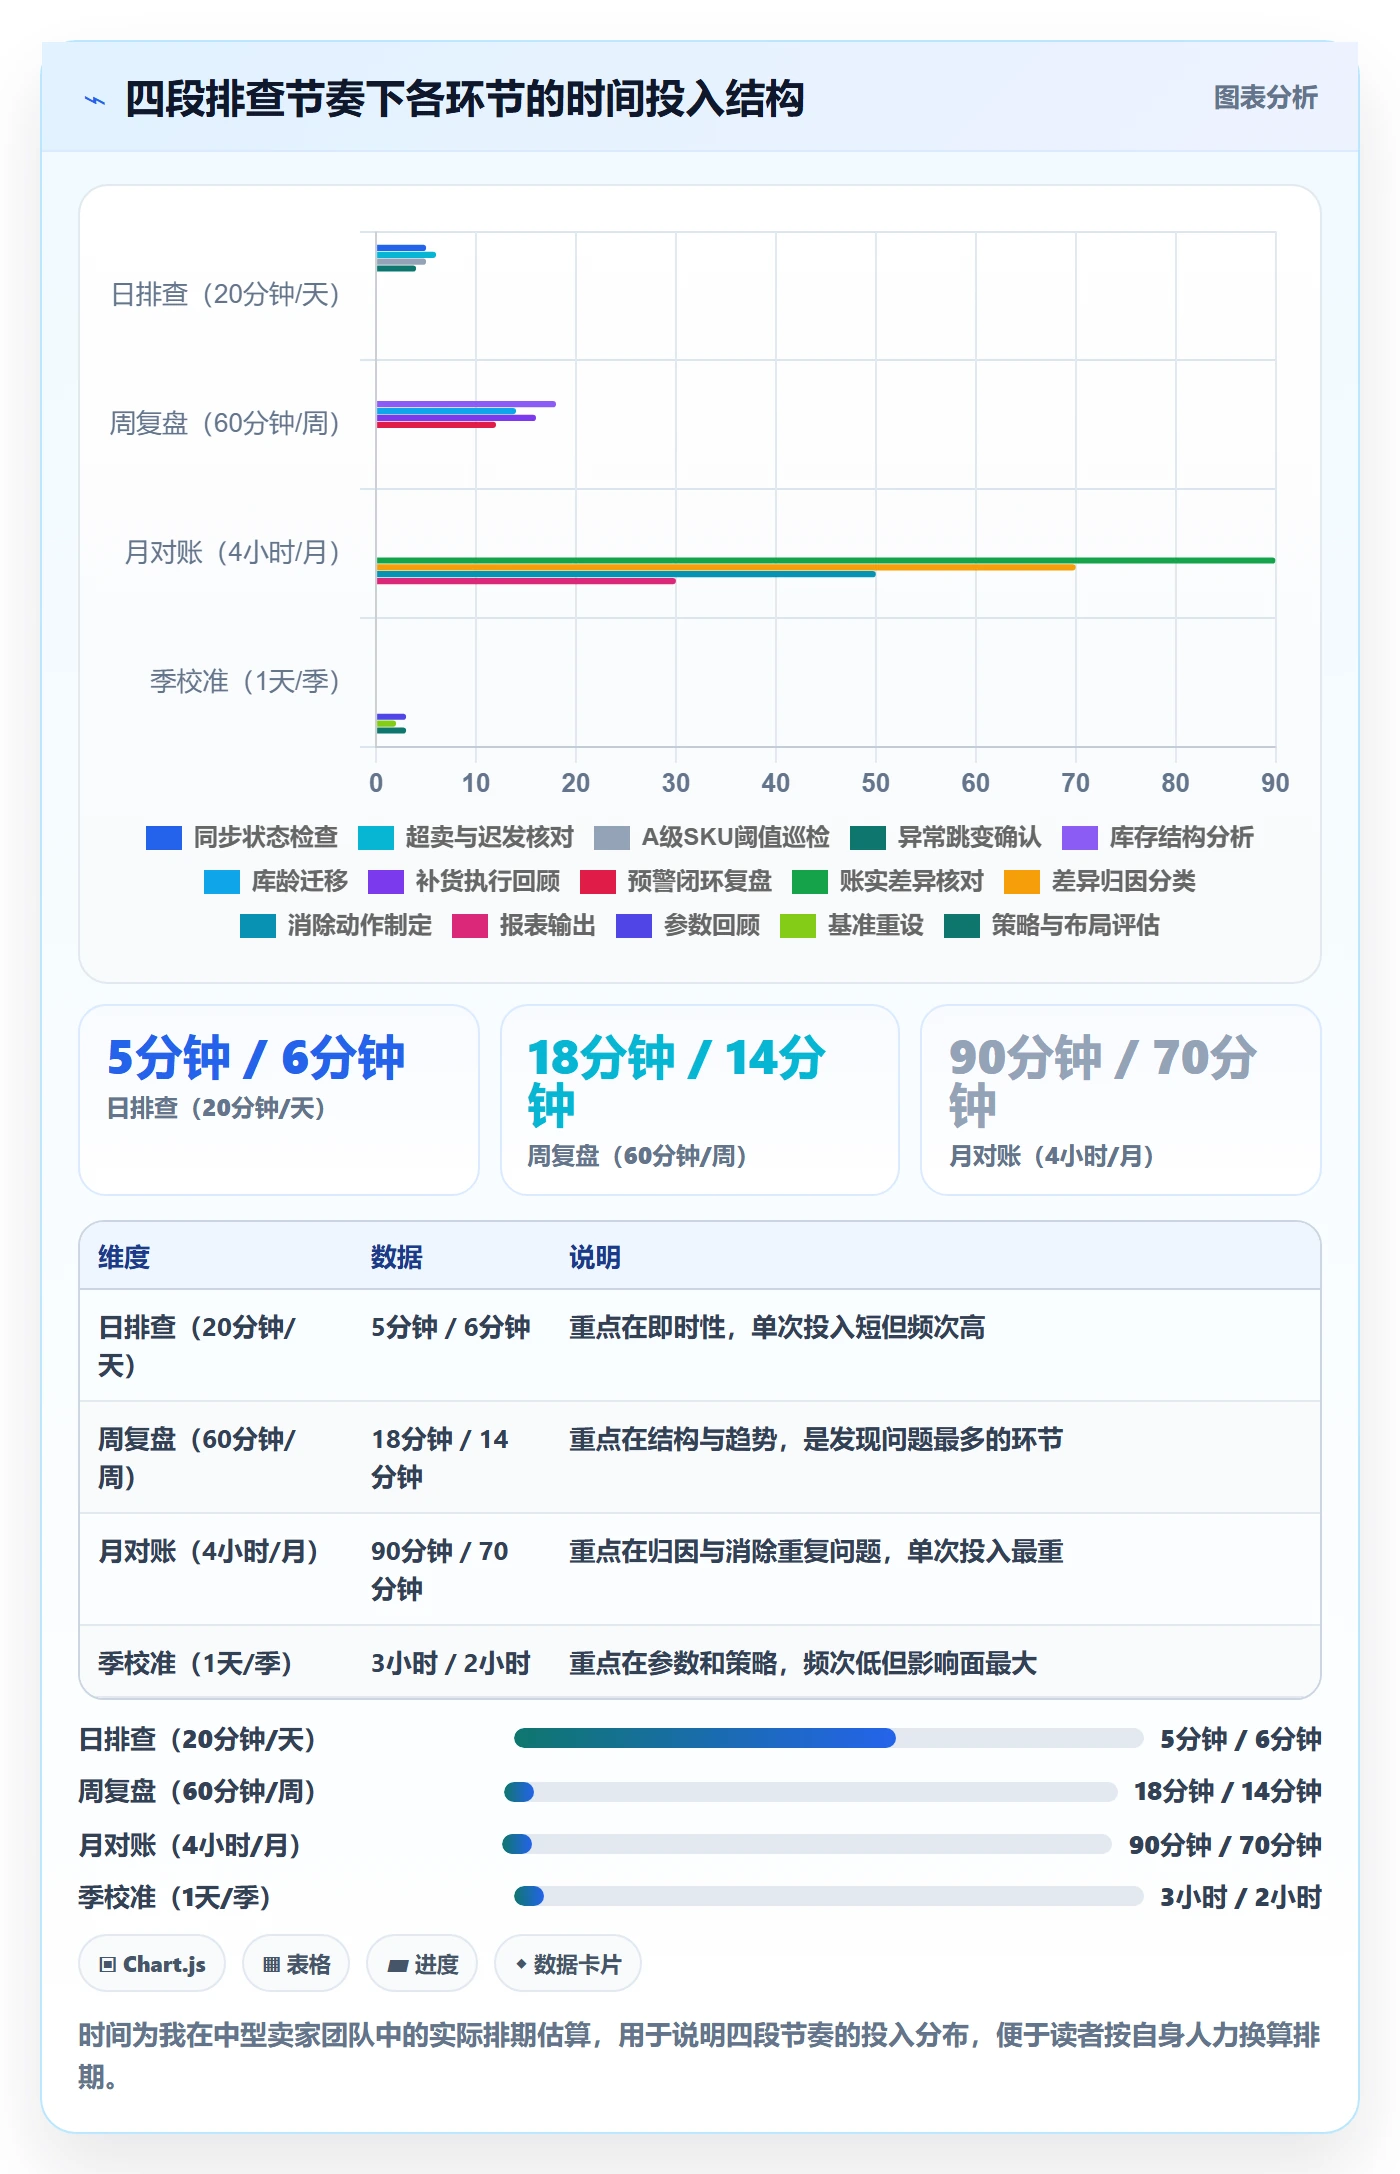Viewport: 1400px width, 2174px height.
Task: Toggle the 策略与布局评估 legend swatch
Action: [x=962, y=925]
